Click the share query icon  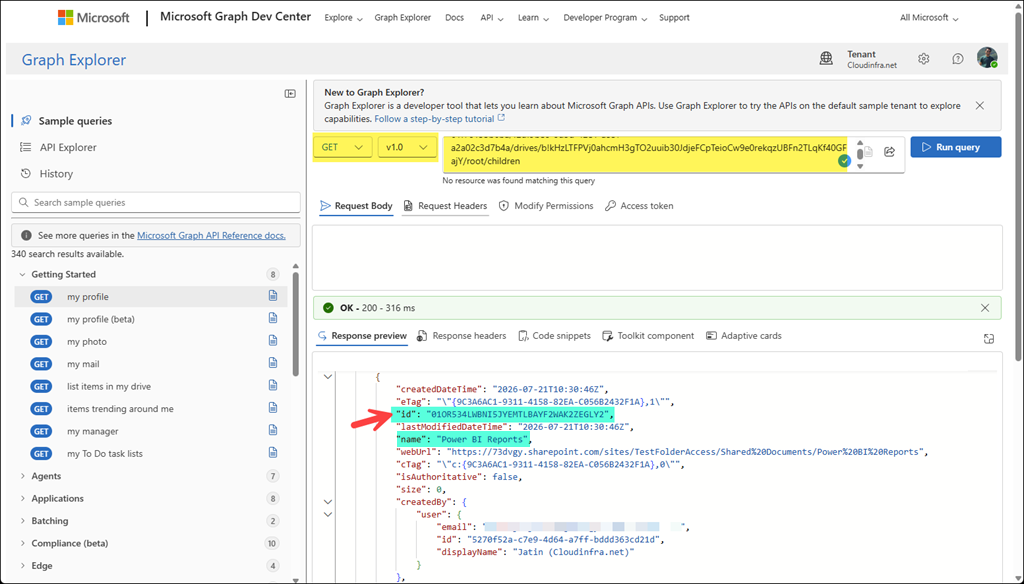(889, 152)
